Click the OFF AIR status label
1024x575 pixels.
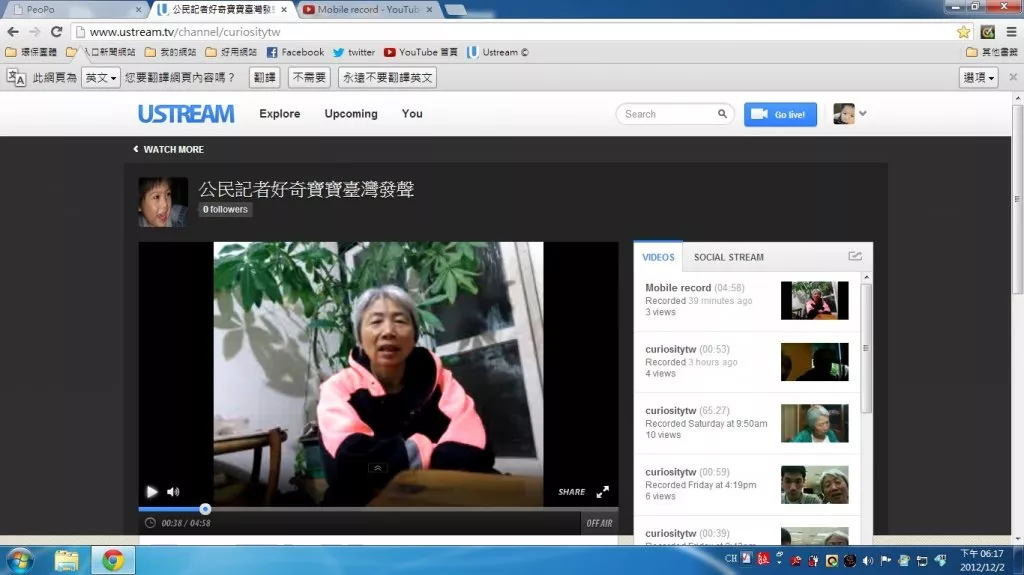[x=599, y=523]
